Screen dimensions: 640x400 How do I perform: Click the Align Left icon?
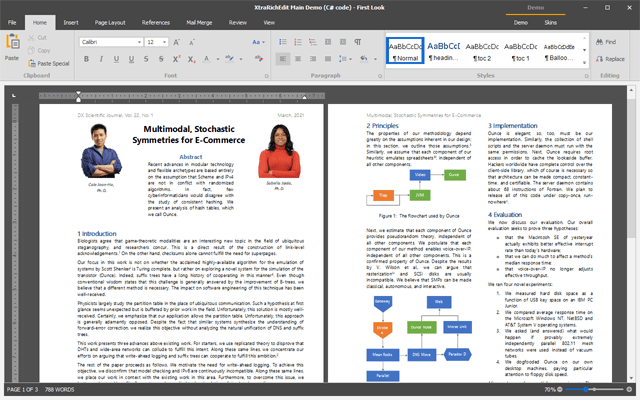pyautogui.click(x=283, y=58)
